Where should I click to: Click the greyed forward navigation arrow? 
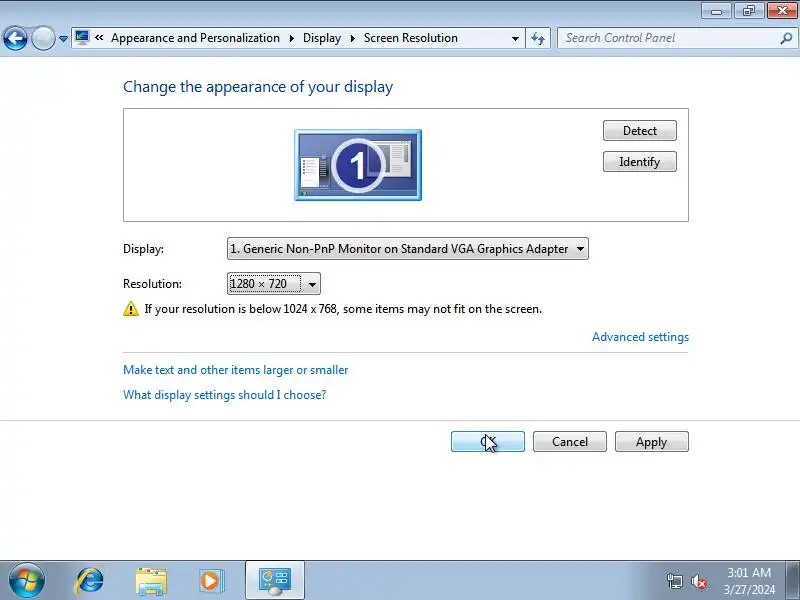[x=43, y=38]
